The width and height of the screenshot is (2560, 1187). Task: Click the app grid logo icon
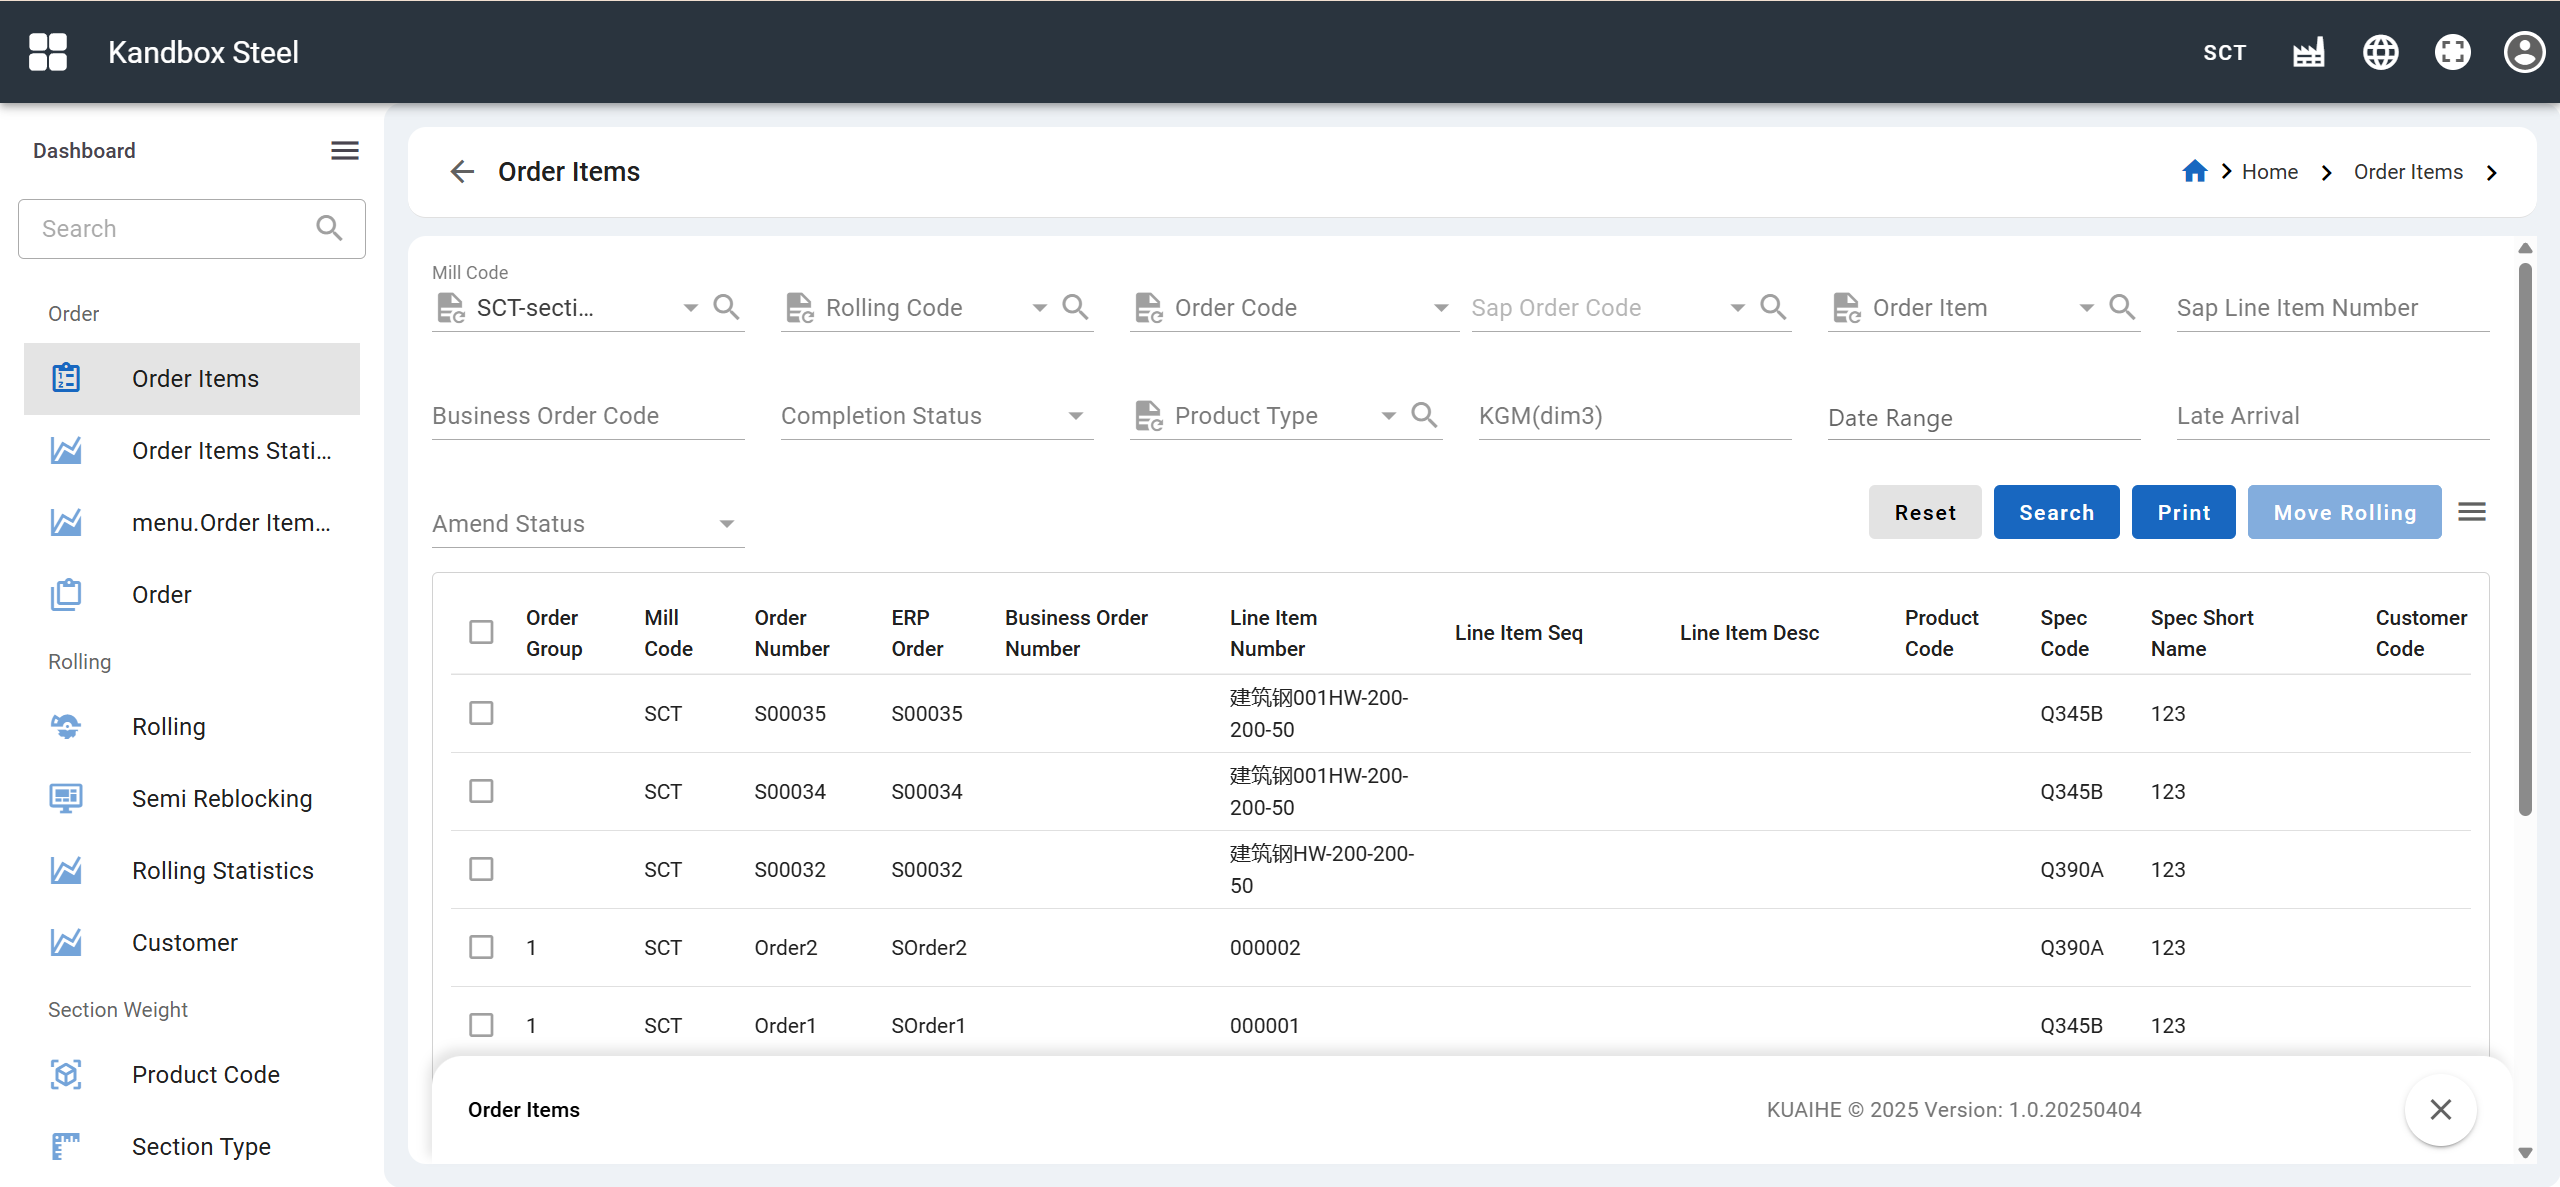pyautogui.click(x=48, y=52)
